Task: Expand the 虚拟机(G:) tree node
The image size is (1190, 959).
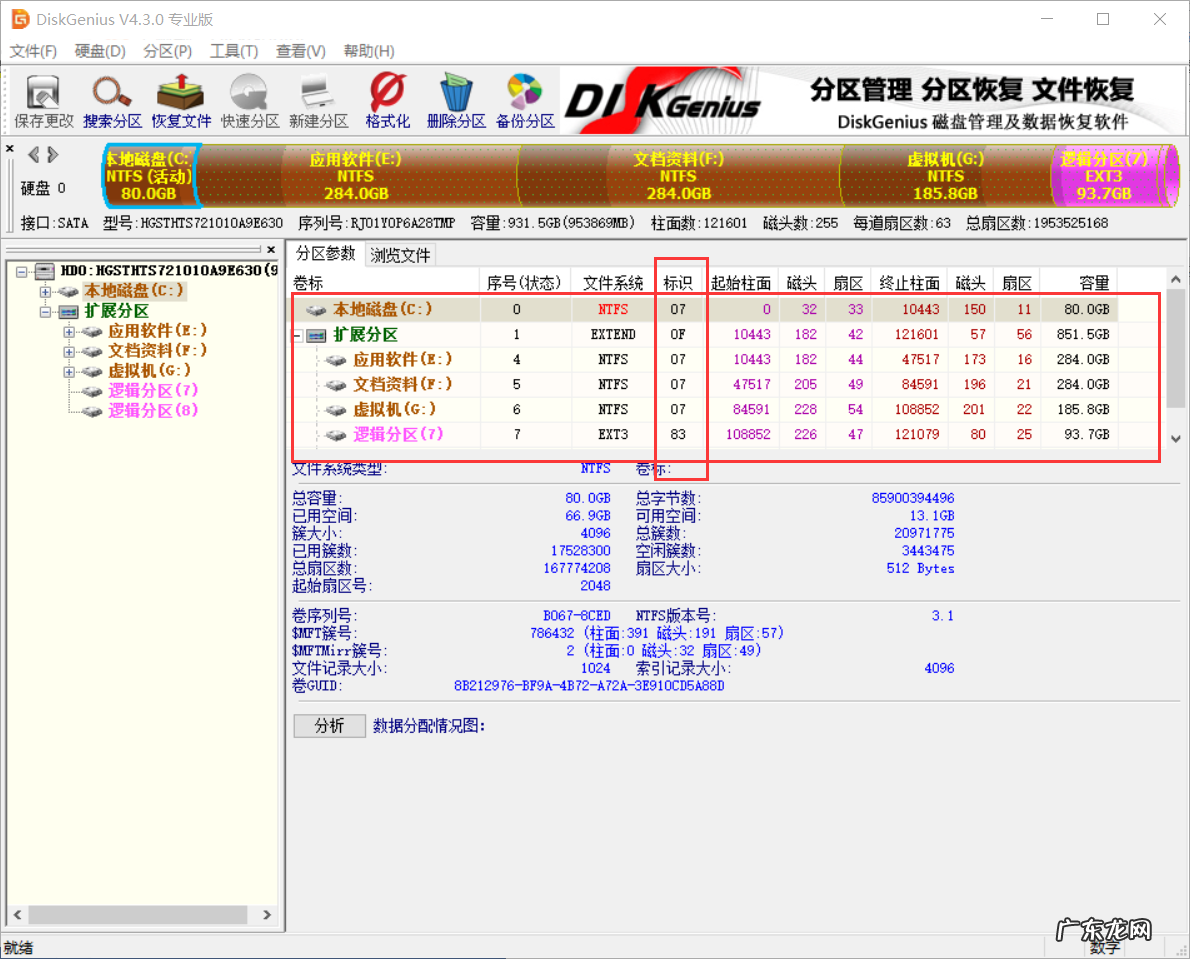Action: point(69,371)
